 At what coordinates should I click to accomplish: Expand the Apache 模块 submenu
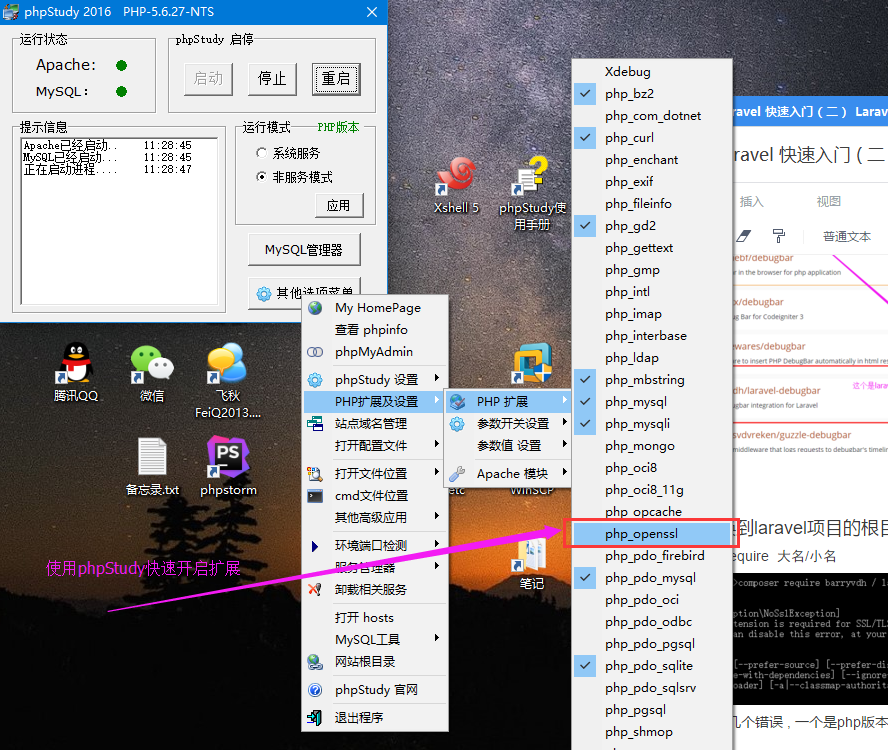click(x=512, y=474)
